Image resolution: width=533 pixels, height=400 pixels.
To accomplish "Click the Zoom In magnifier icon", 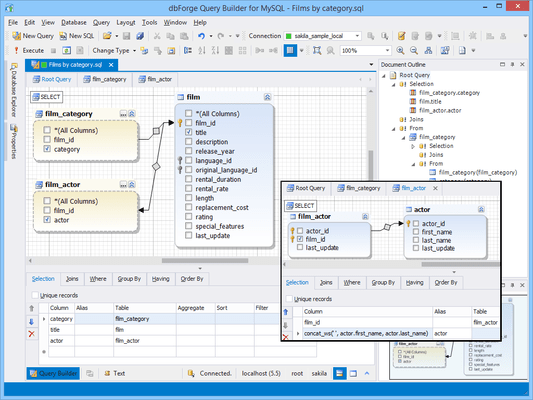I will point(400,51).
